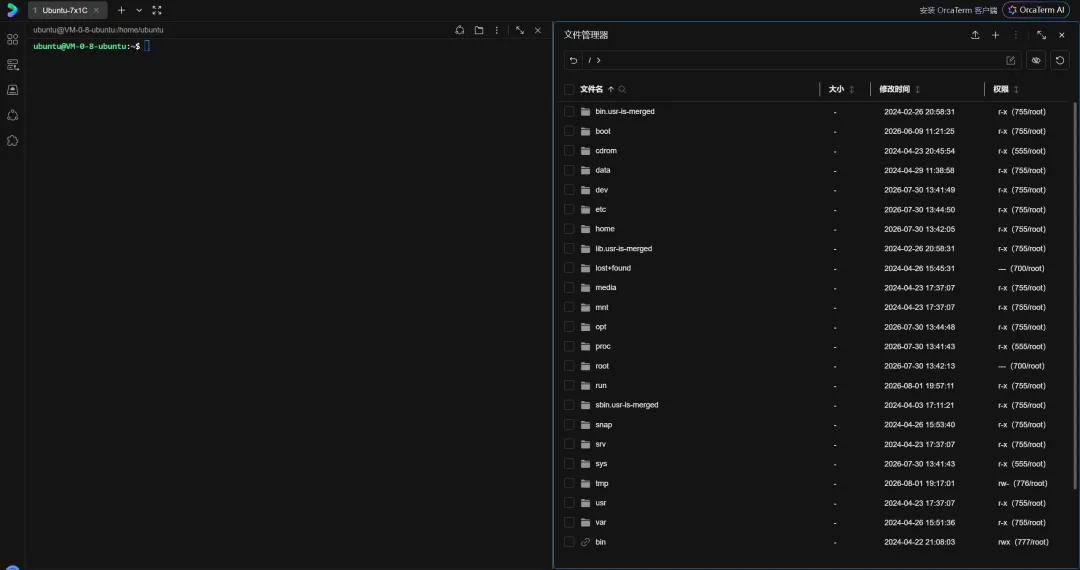The image size is (1080, 570).
Task: Open the mnt folder
Action: pyautogui.click(x=602, y=308)
